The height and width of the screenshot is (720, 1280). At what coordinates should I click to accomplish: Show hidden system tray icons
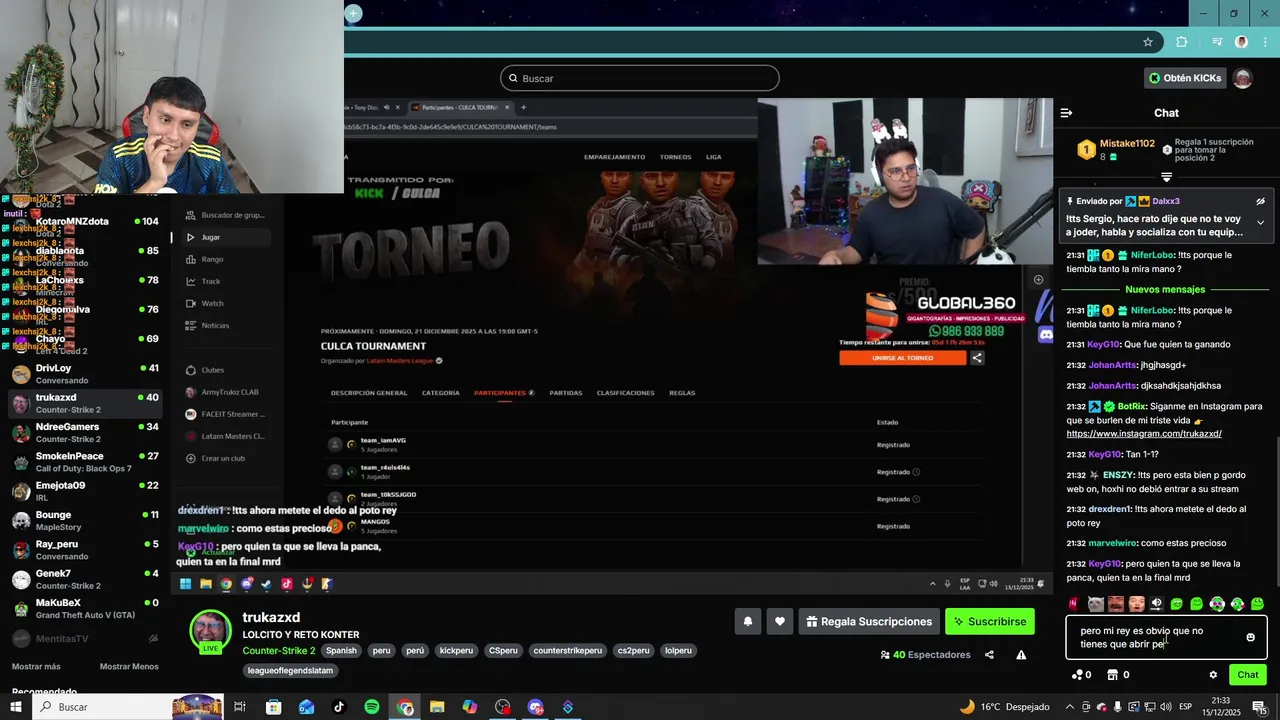coord(1069,707)
